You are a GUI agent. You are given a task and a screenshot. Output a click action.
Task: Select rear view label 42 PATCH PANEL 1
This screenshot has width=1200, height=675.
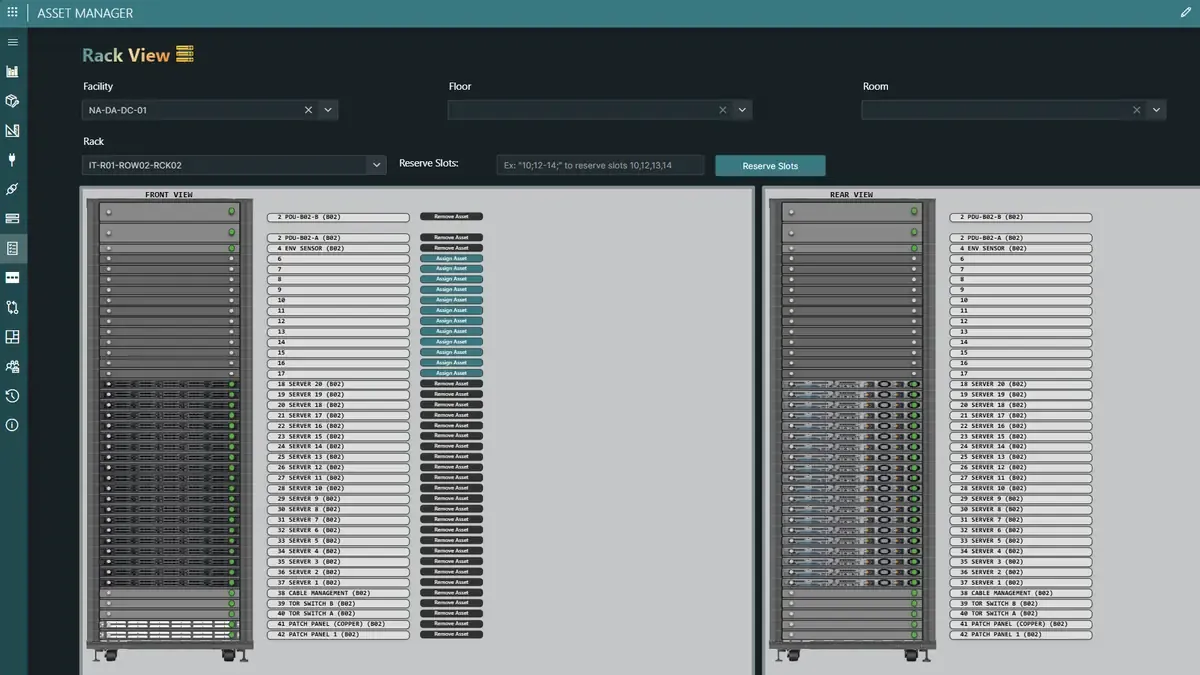(x=1021, y=634)
